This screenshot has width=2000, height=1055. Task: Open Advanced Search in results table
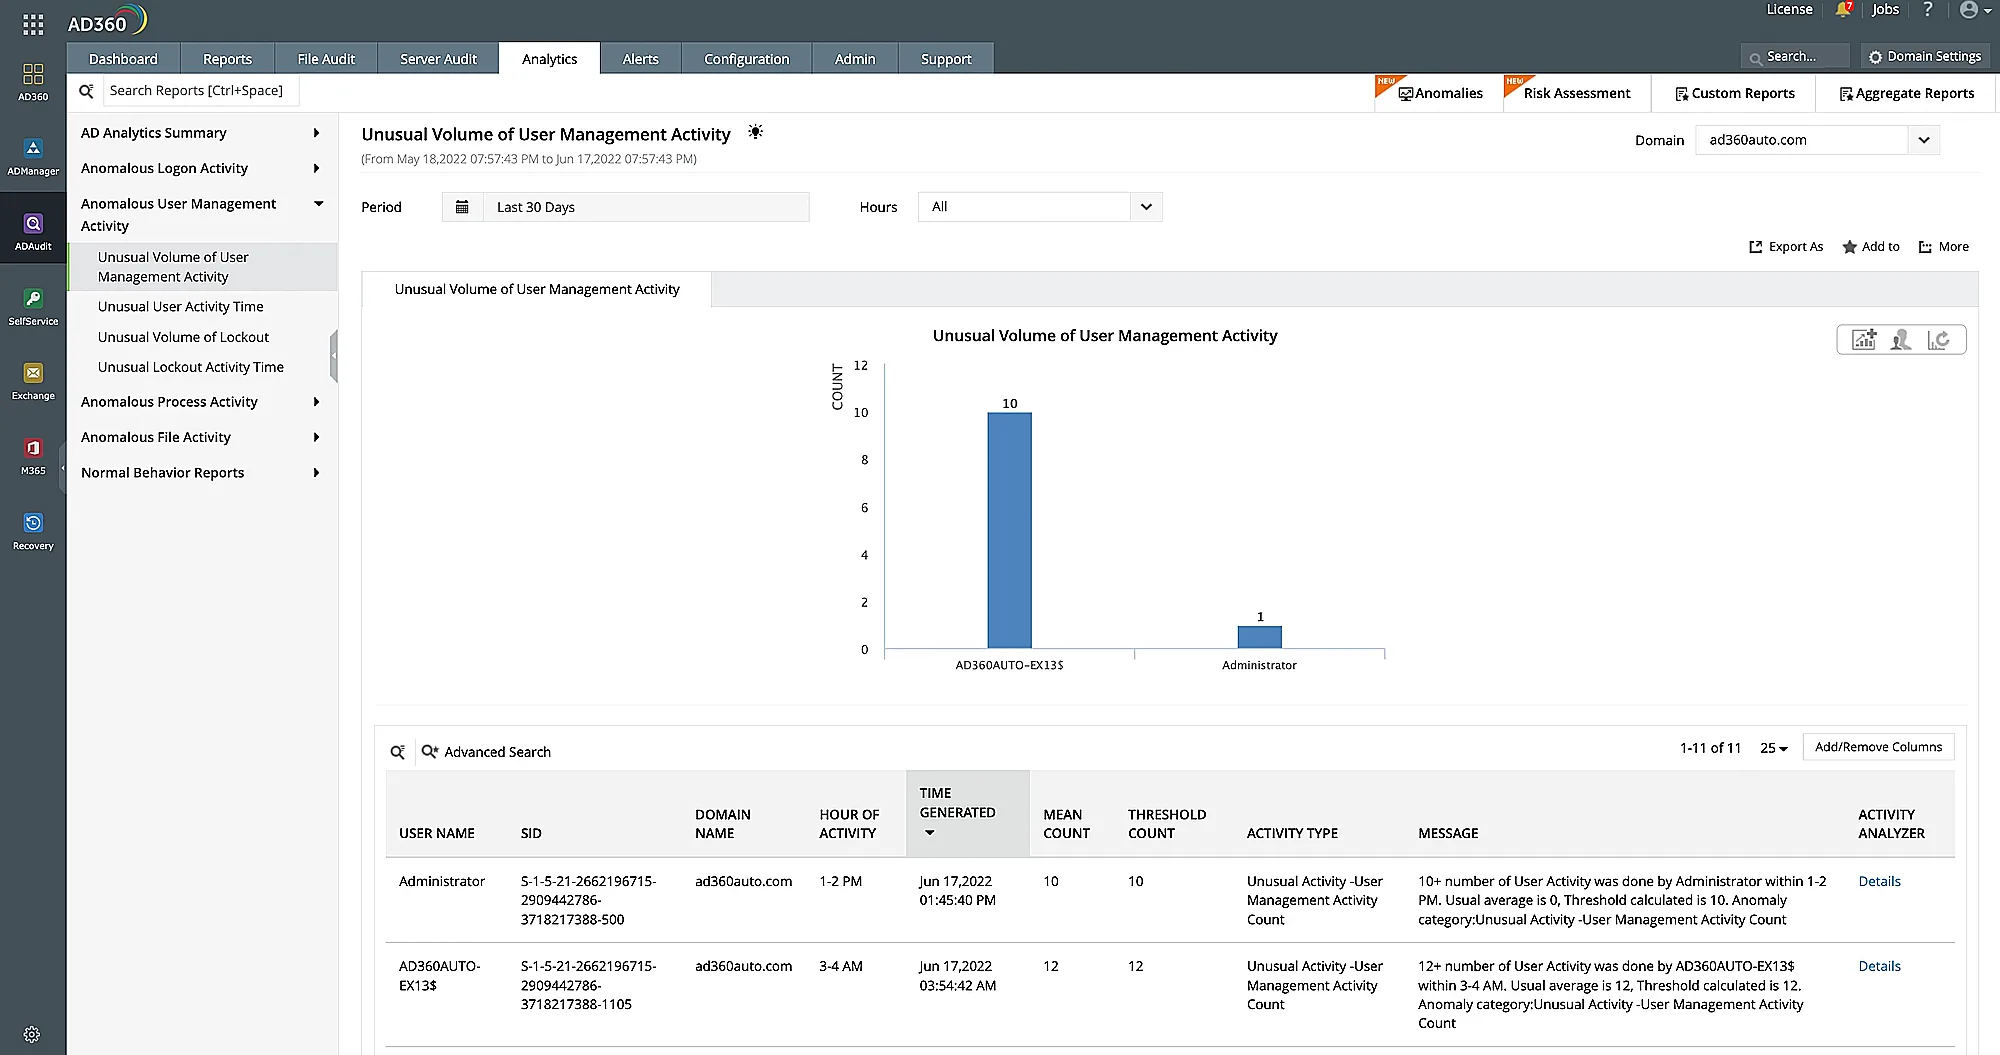point(486,752)
